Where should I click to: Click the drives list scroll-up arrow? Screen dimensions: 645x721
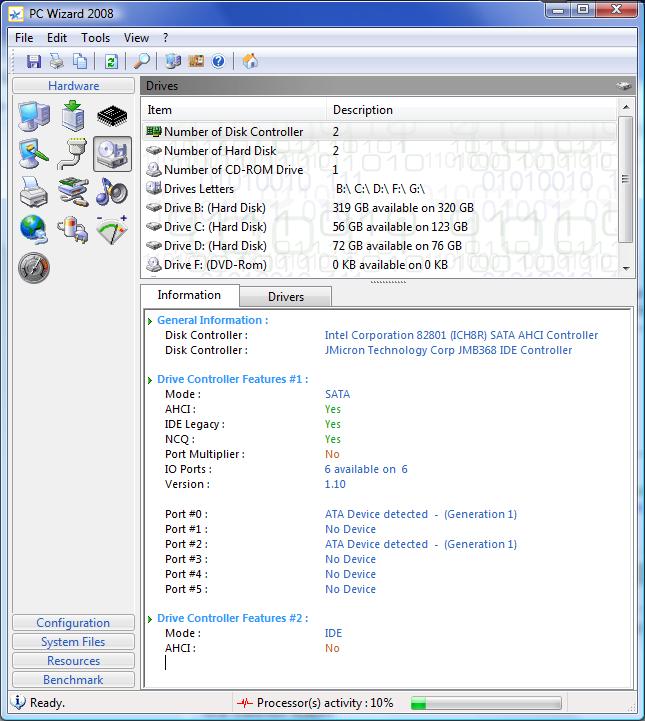[x=626, y=107]
